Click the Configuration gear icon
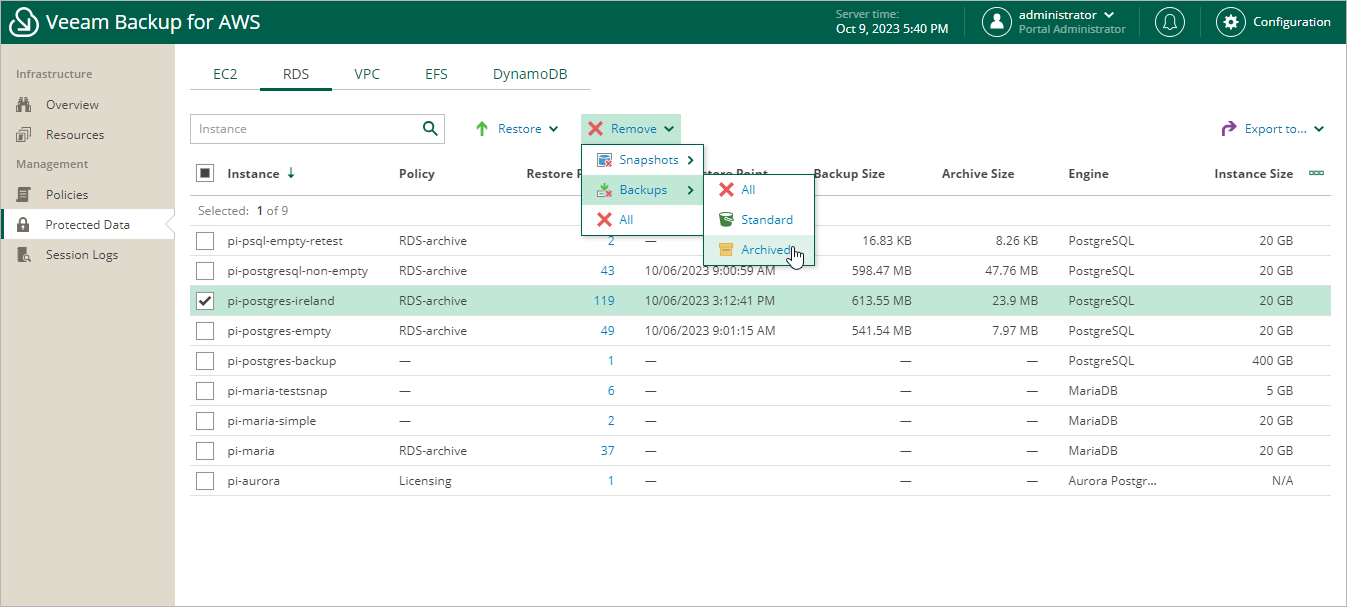 (x=1231, y=22)
